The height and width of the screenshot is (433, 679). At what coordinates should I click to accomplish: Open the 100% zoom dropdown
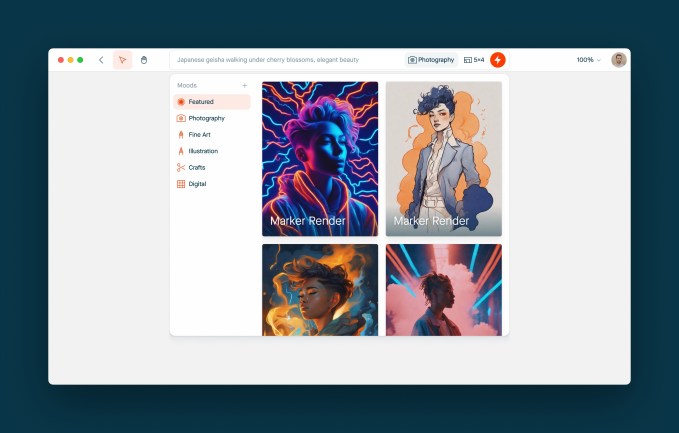(x=588, y=60)
